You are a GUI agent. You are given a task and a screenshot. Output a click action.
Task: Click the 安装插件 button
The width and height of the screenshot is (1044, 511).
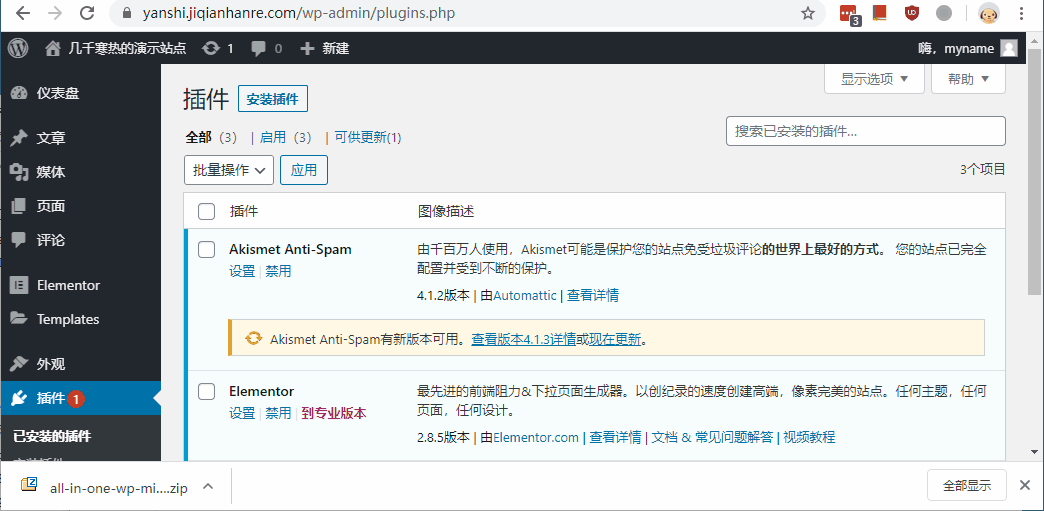[273, 99]
